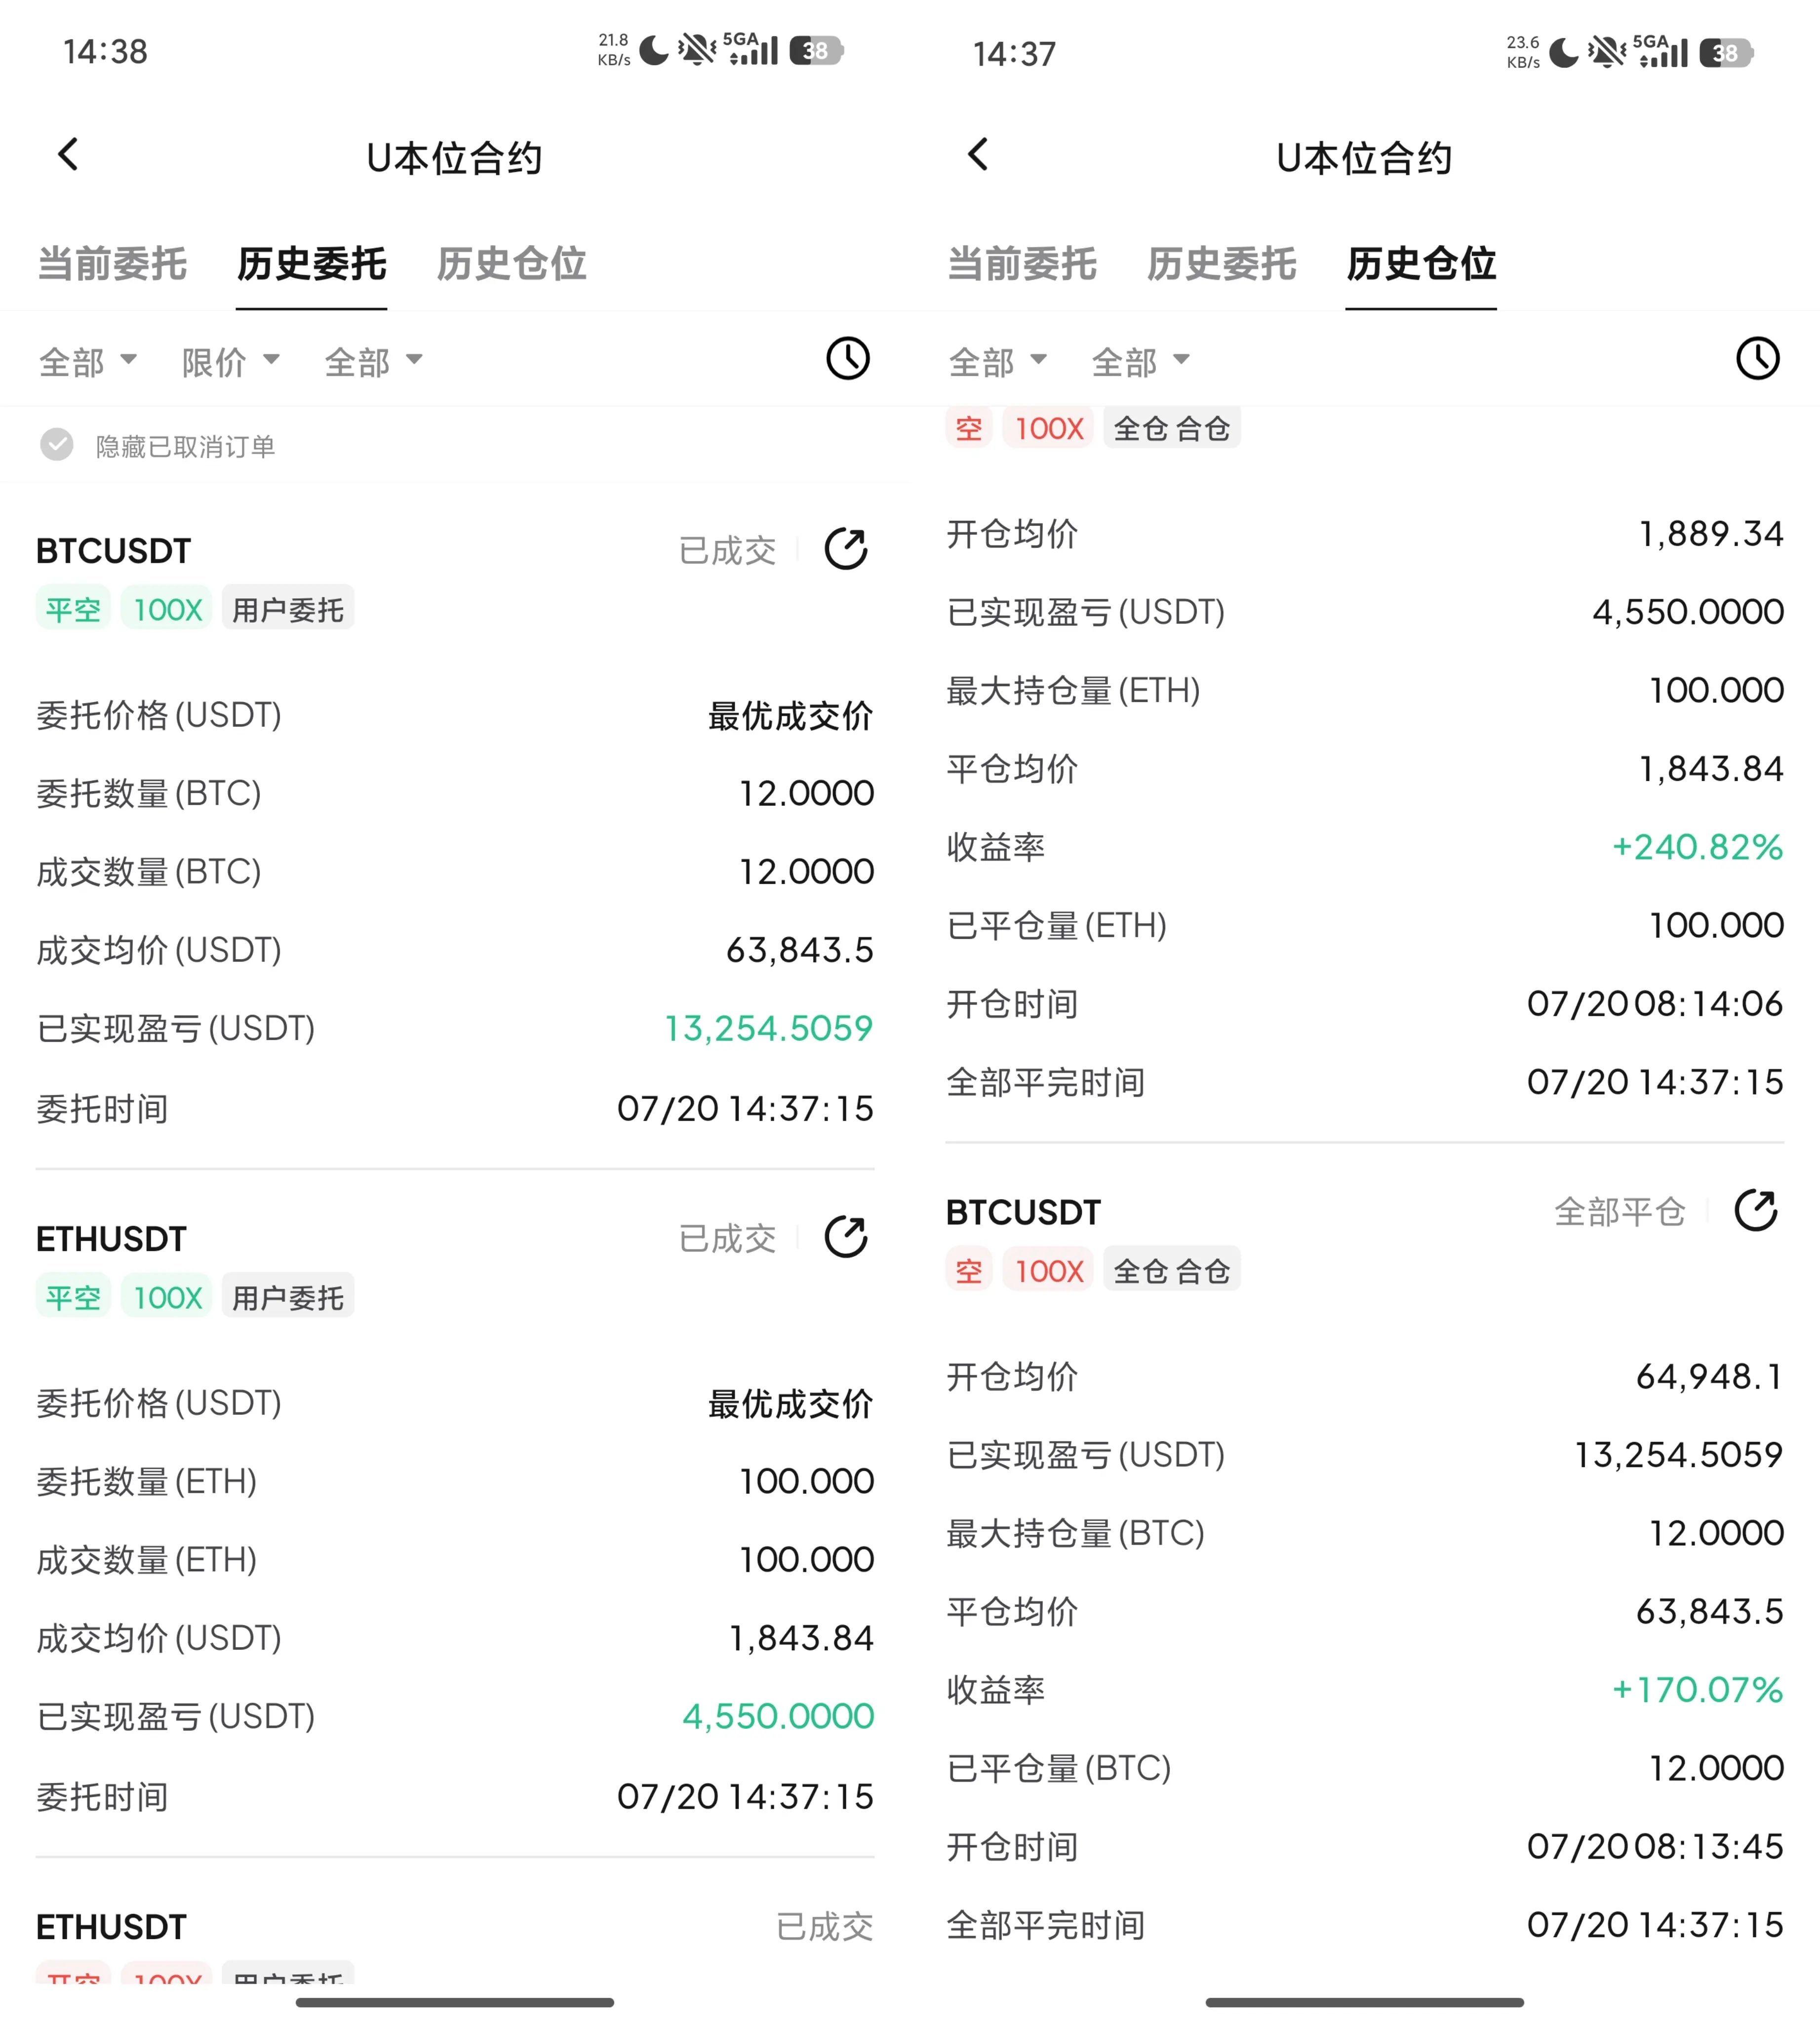Switch to 当前委托 tab on left screen
This screenshot has height=2022, width=1820.
coord(112,264)
